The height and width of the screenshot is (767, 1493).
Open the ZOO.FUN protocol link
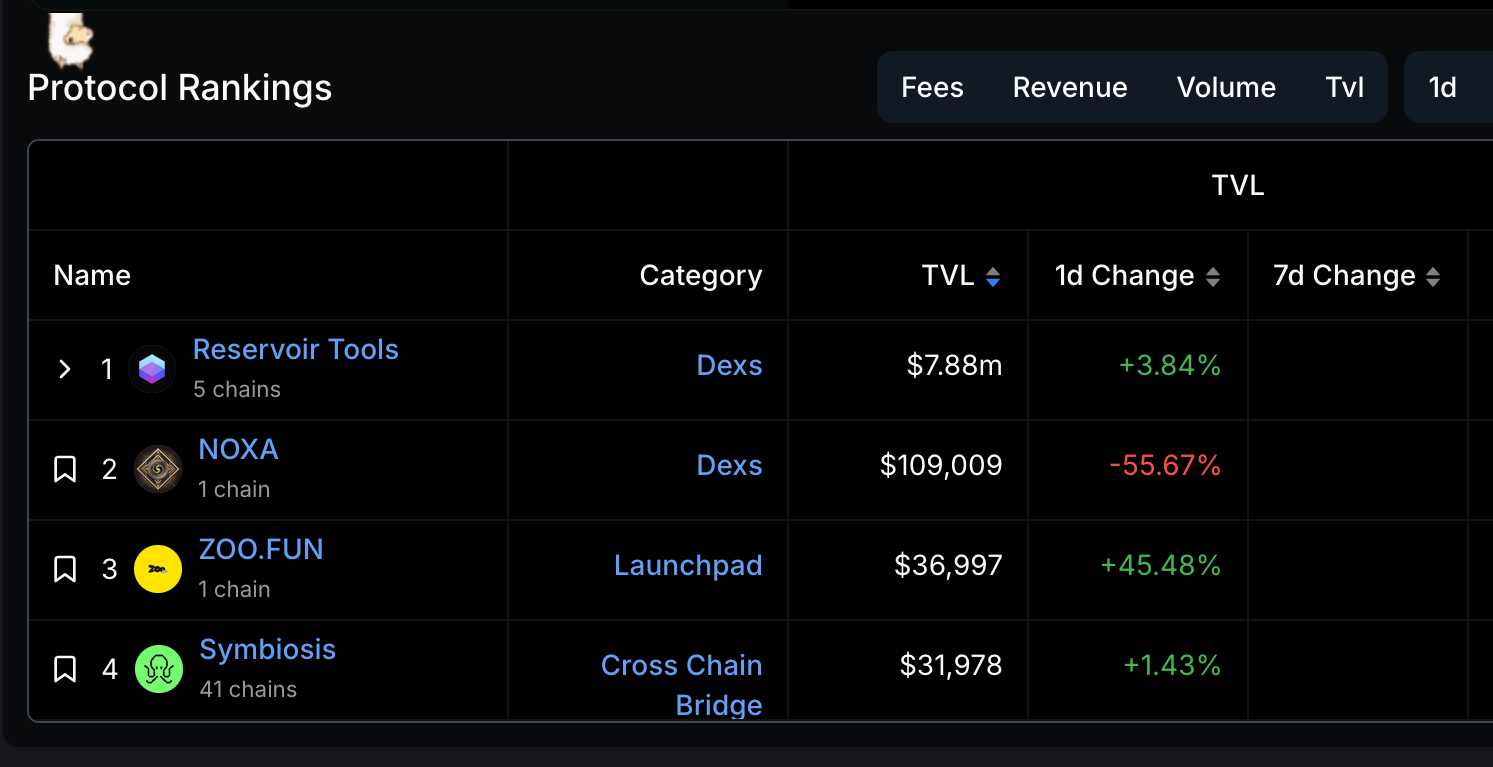[261, 550]
